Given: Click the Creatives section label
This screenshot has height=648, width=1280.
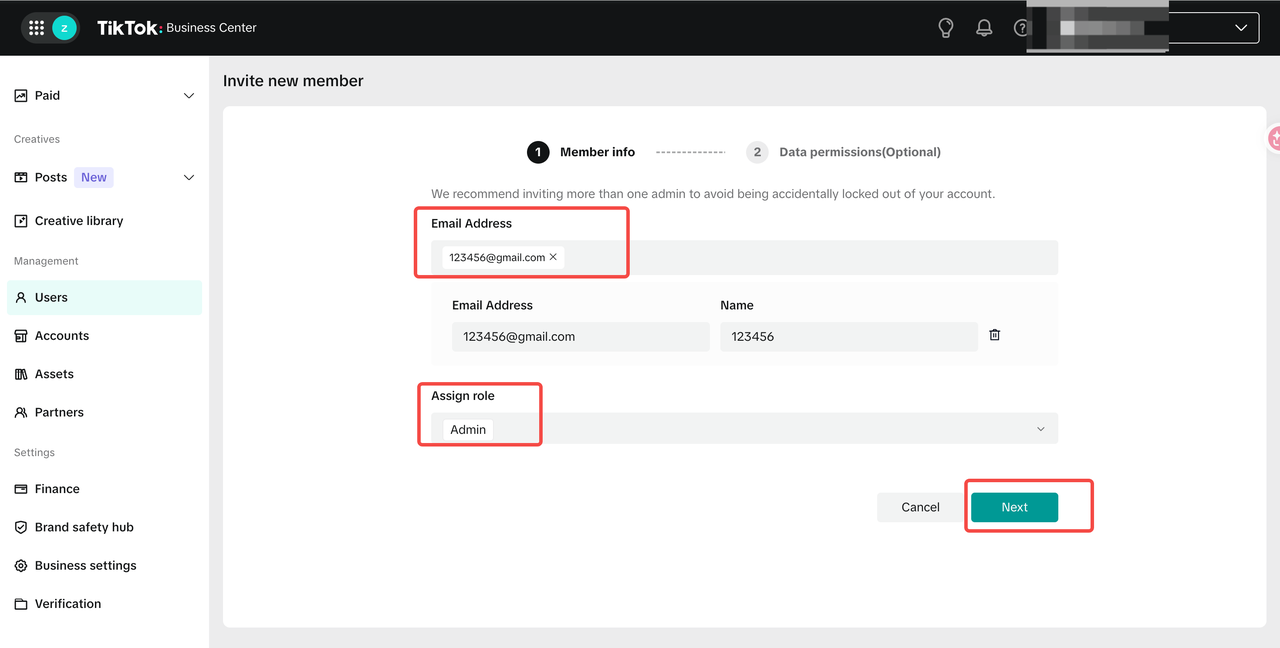Looking at the screenshot, I should click(x=37, y=139).
